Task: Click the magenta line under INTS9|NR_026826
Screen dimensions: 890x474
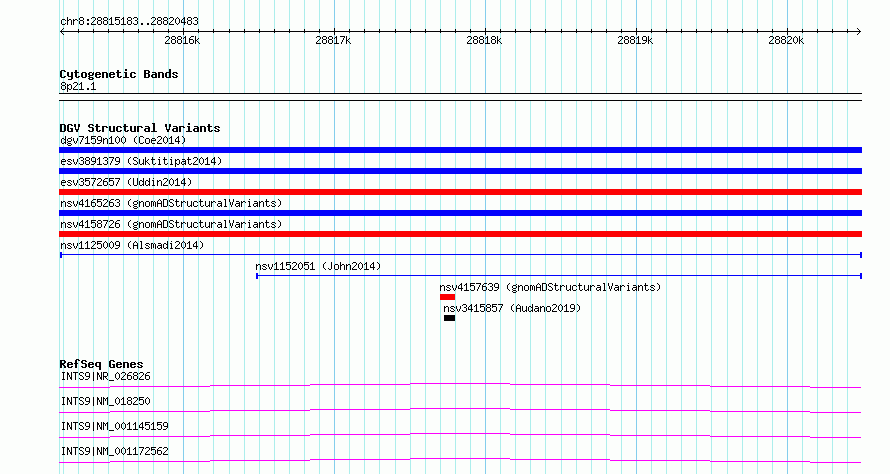Action: pos(460,386)
